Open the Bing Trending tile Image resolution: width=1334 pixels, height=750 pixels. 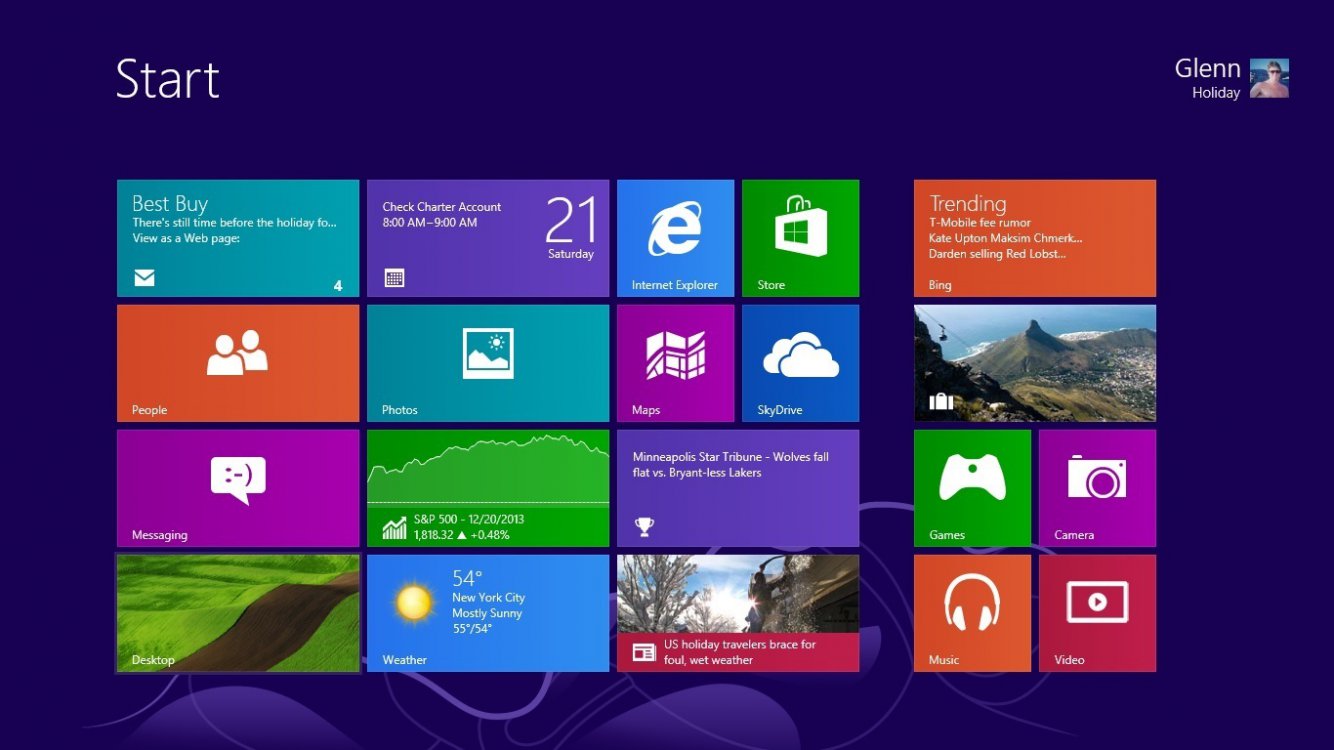click(x=1035, y=238)
